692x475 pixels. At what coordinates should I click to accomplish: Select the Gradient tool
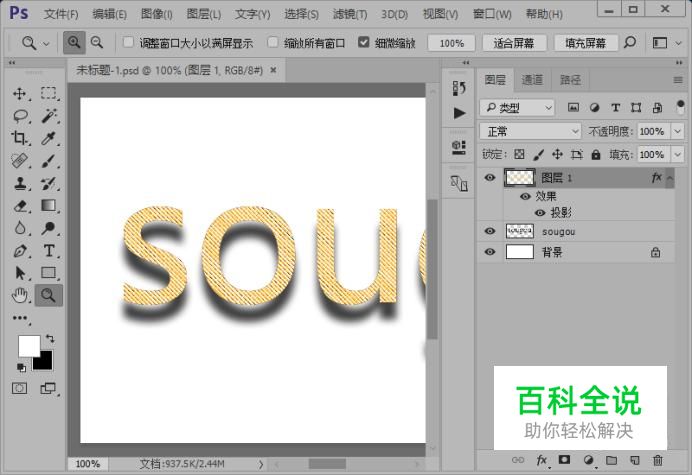[x=48, y=206]
